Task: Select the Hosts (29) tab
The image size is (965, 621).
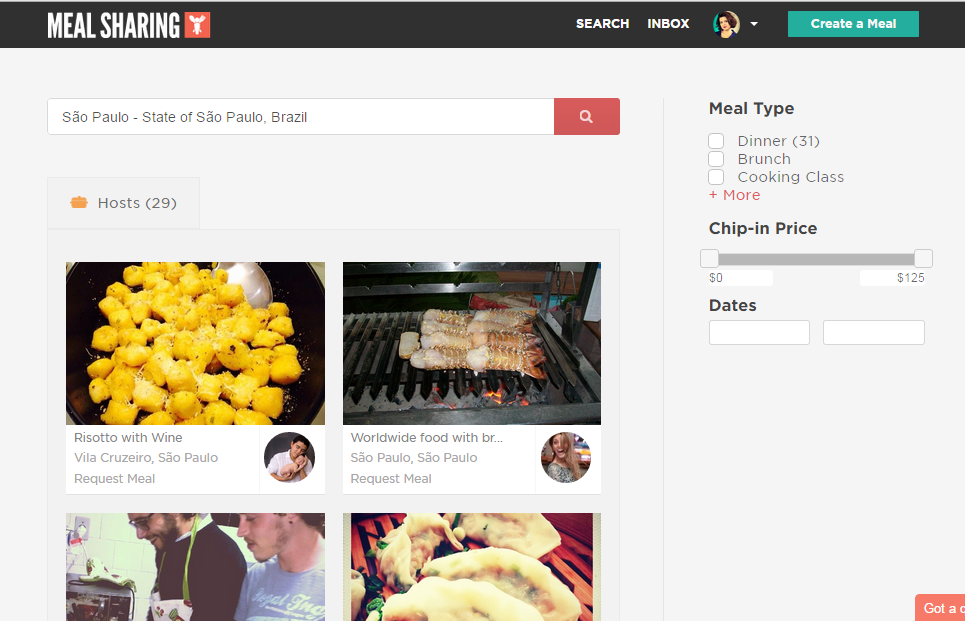Action: pyautogui.click(x=124, y=203)
